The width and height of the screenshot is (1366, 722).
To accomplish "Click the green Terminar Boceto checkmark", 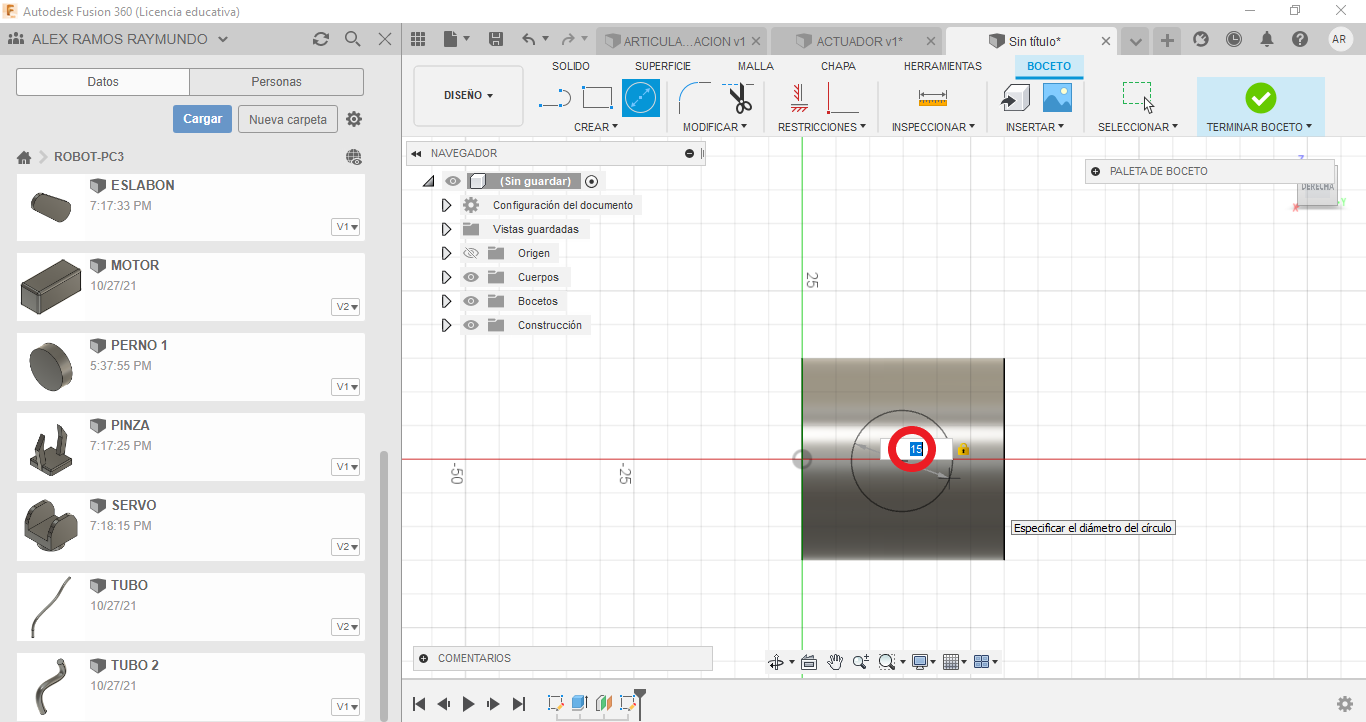I will [x=1260, y=98].
